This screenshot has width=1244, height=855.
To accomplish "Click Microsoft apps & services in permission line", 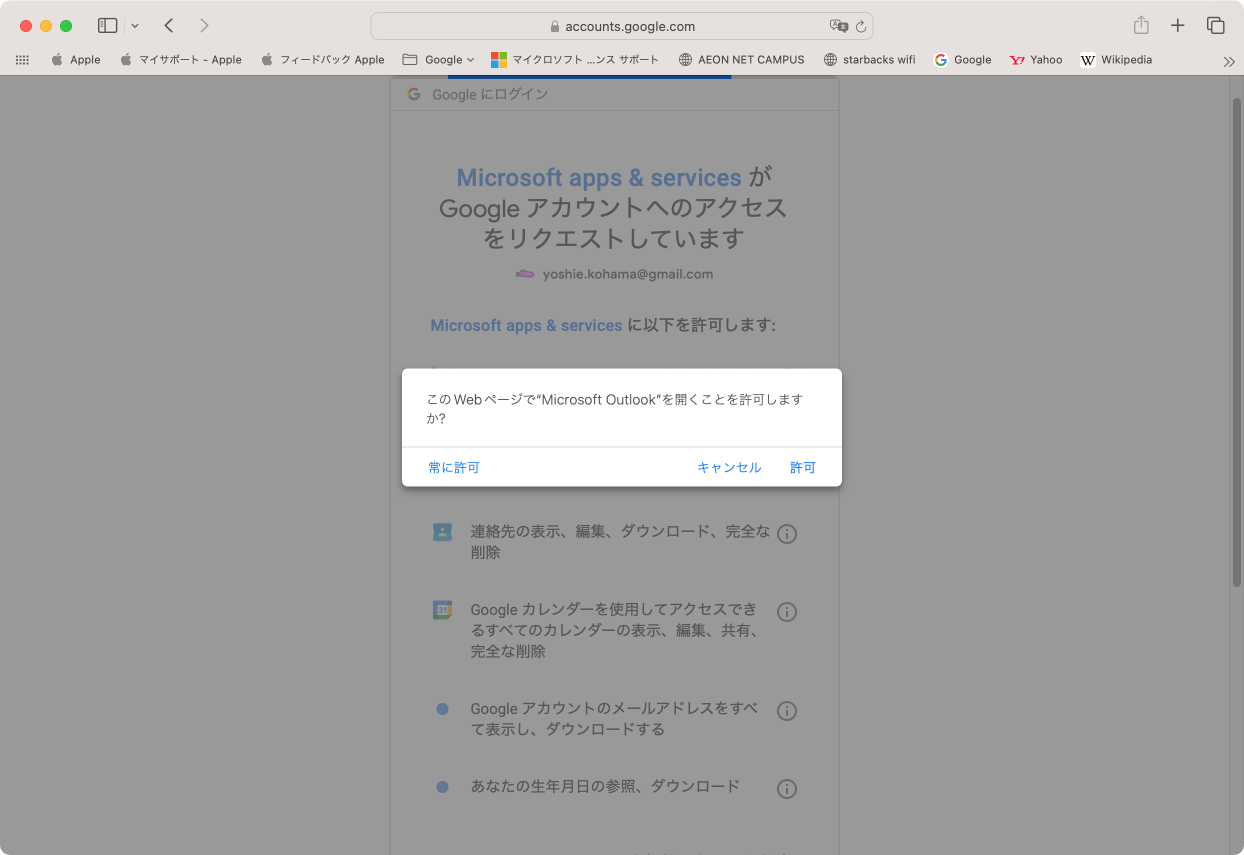I will click(x=526, y=326).
